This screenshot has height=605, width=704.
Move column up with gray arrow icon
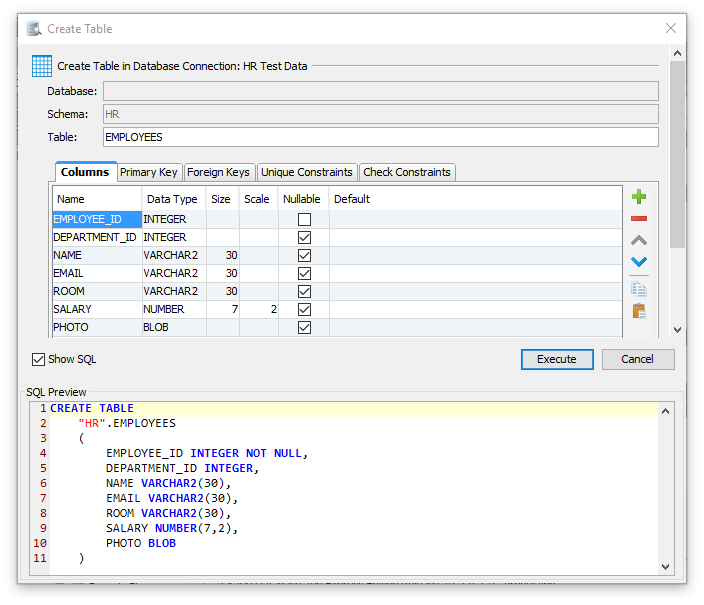coord(639,241)
